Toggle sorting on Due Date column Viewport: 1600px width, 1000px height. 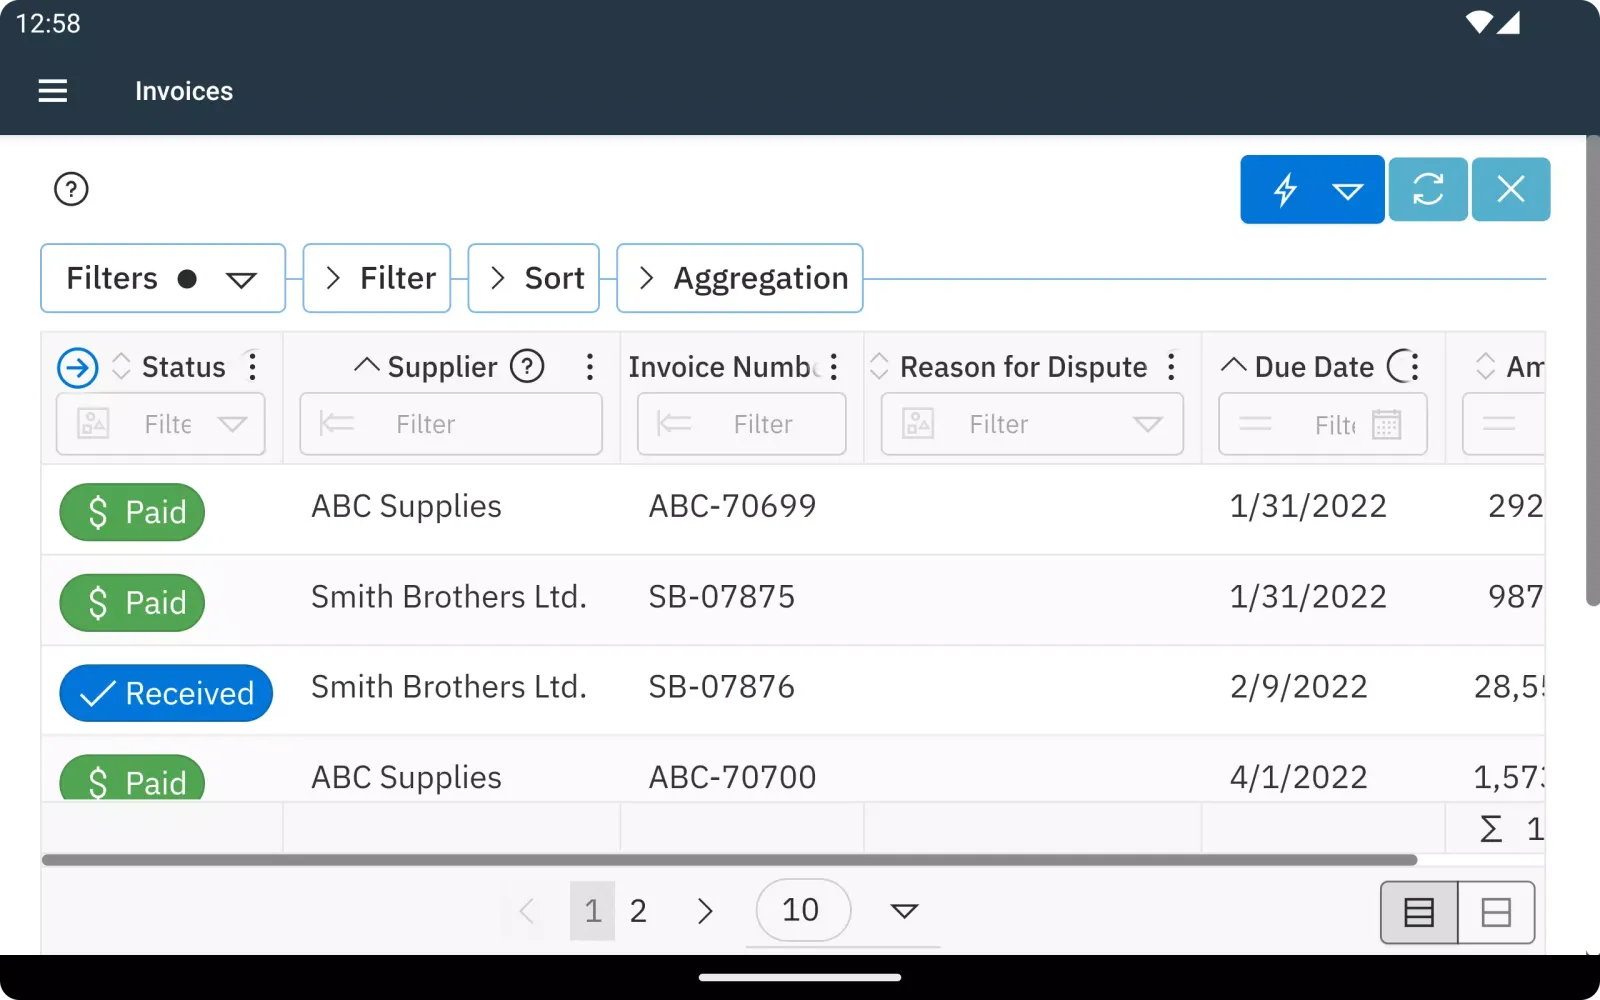coord(1233,366)
